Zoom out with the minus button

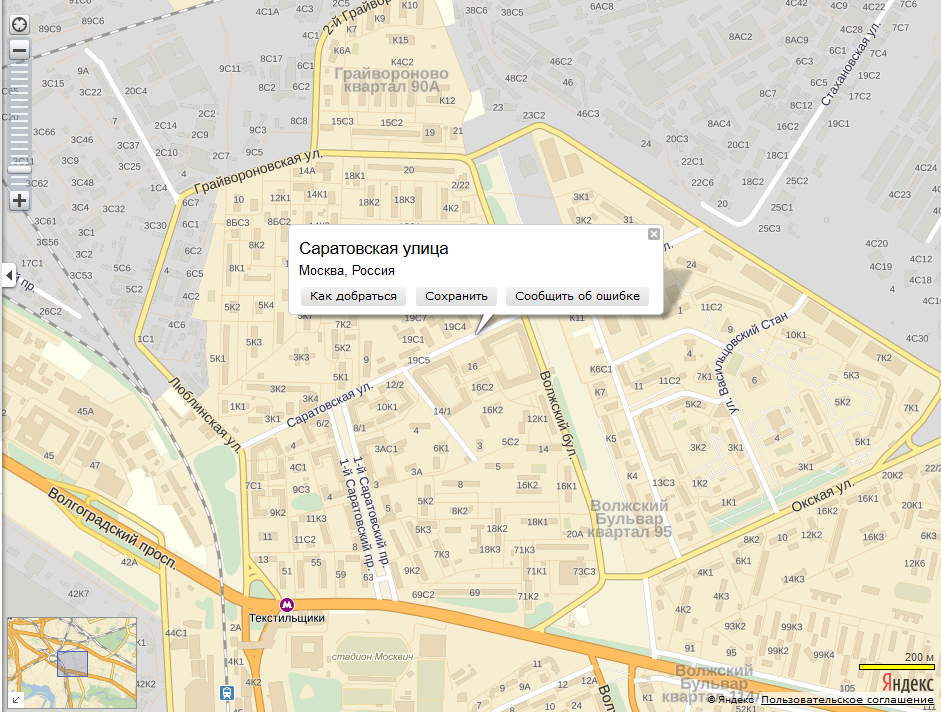pos(19,49)
